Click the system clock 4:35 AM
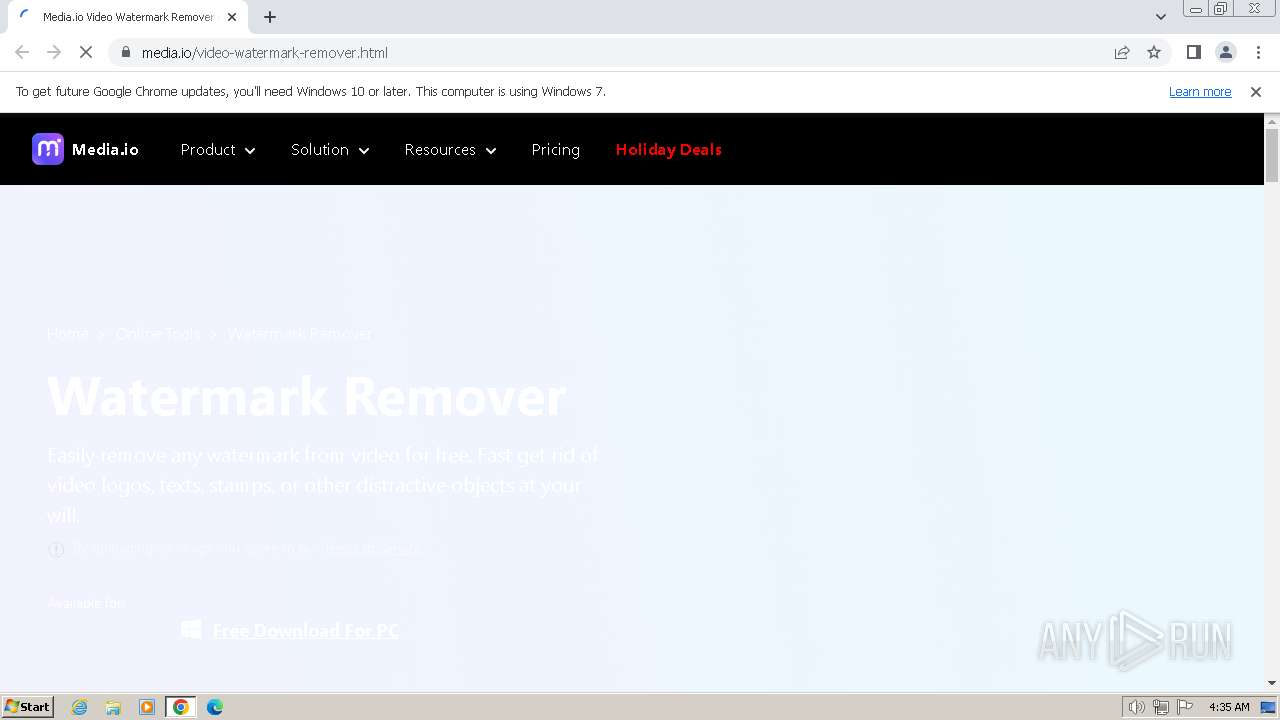1280x720 pixels. (x=1229, y=707)
